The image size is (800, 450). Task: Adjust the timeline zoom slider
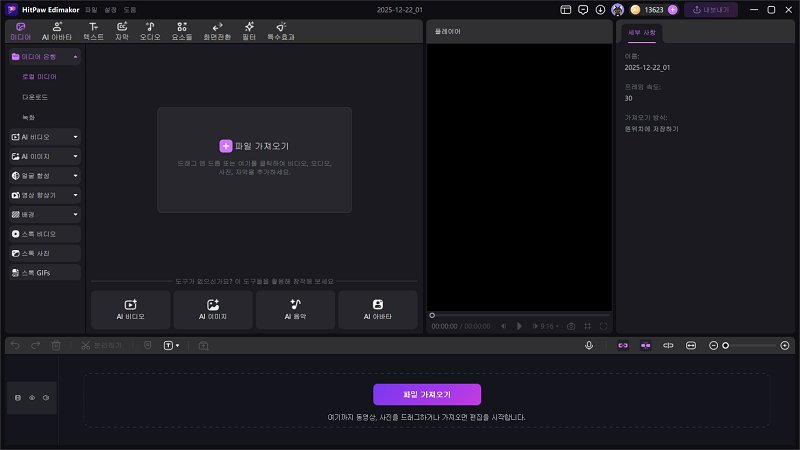[749, 345]
